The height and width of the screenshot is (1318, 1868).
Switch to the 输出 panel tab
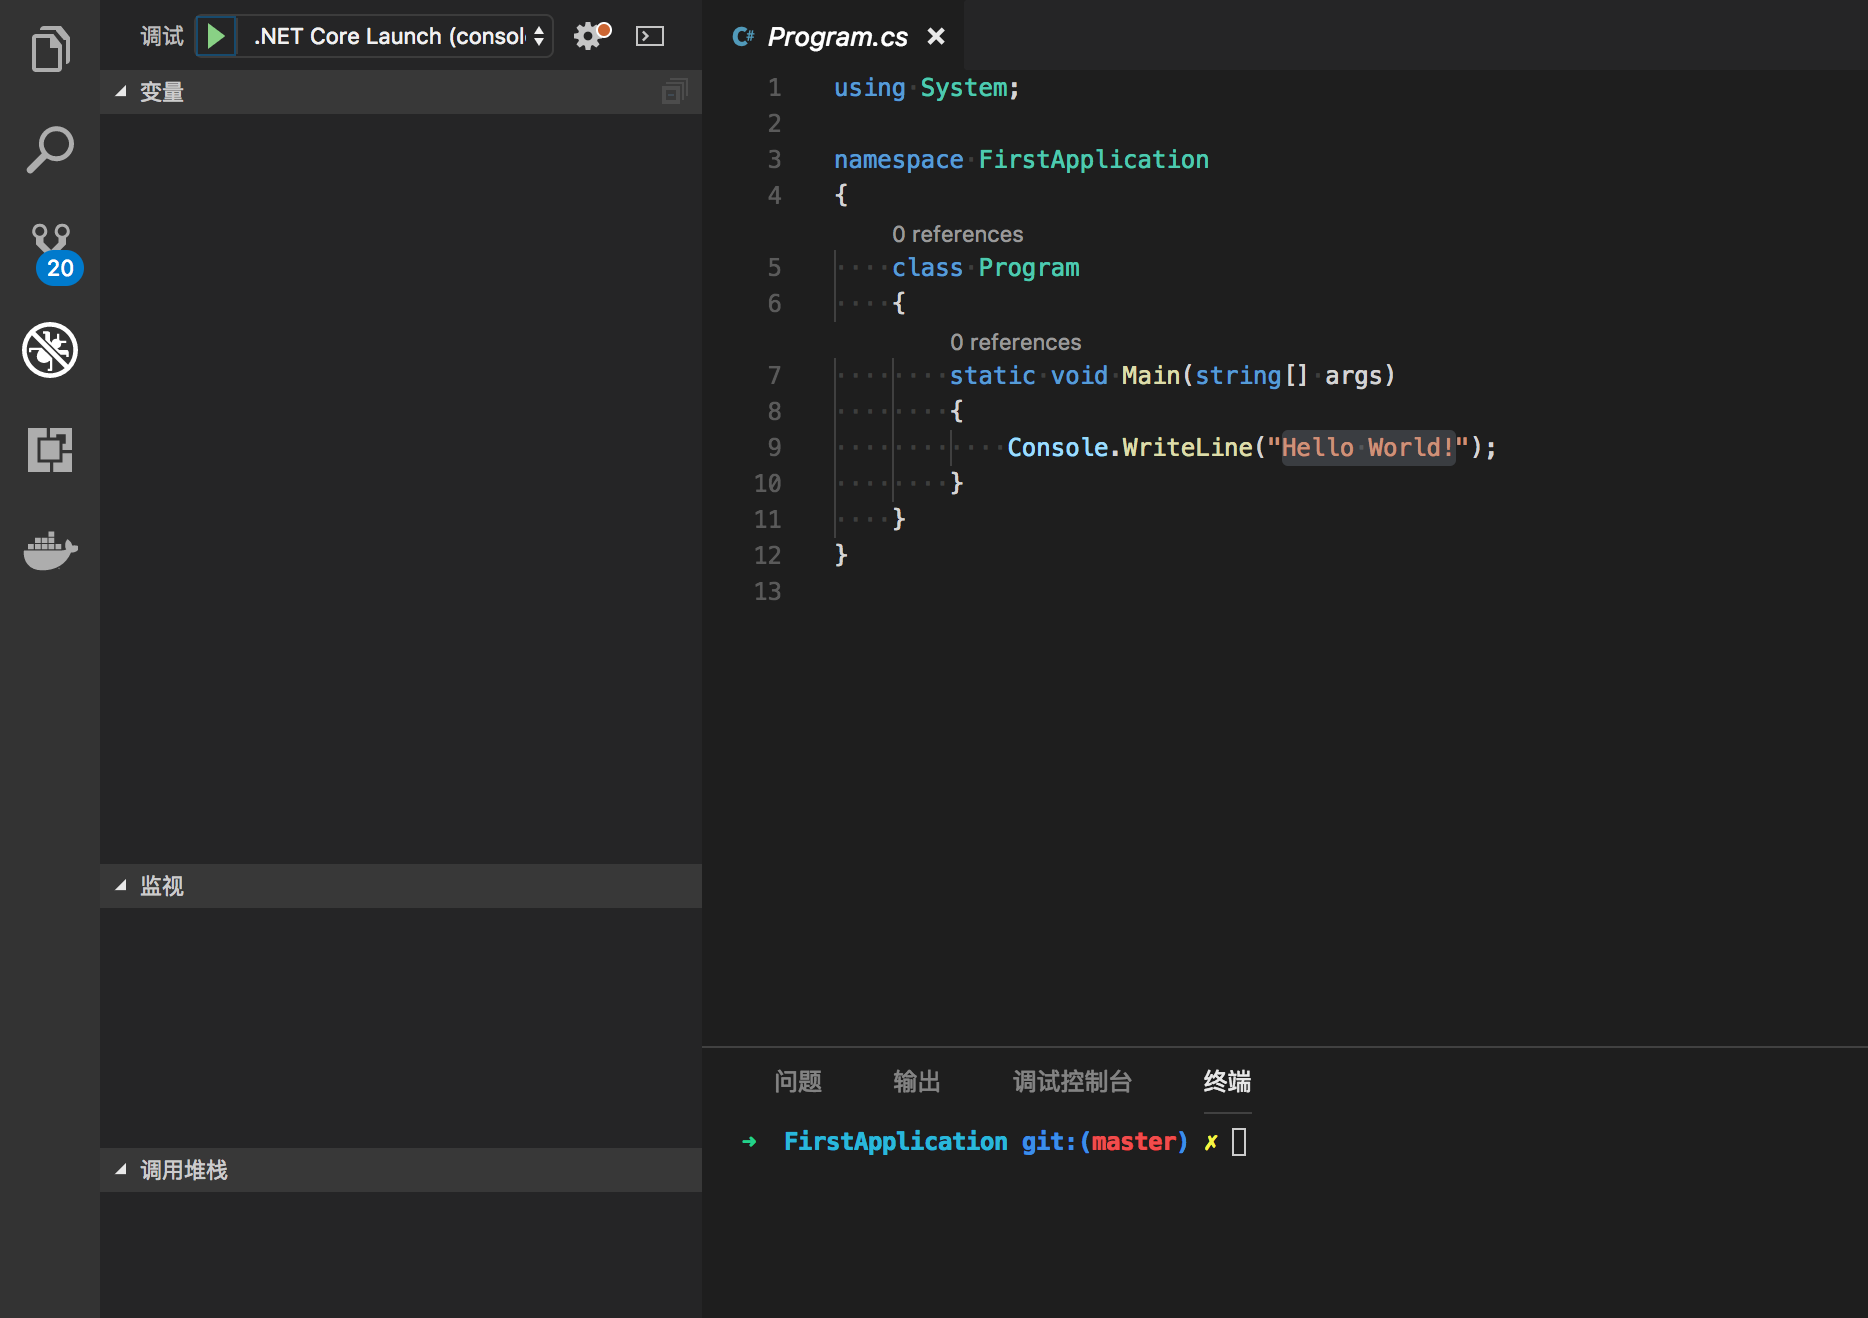(x=916, y=1081)
